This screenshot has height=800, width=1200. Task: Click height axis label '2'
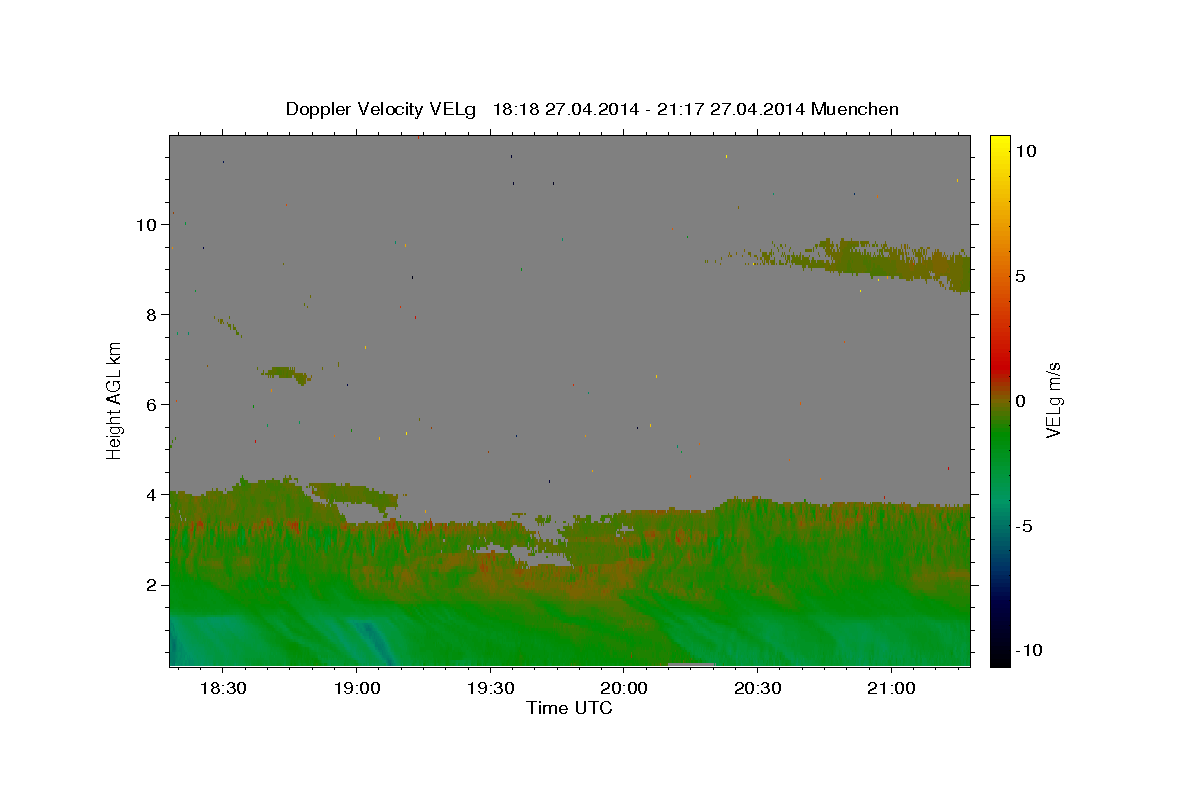click(151, 584)
